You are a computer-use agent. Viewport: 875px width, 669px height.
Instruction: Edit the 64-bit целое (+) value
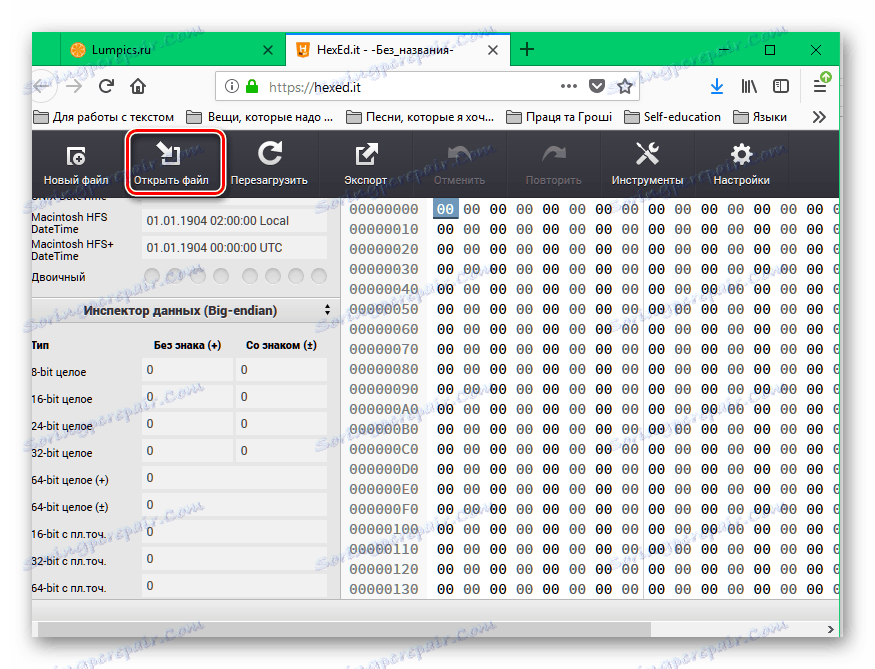click(x=234, y=478)
